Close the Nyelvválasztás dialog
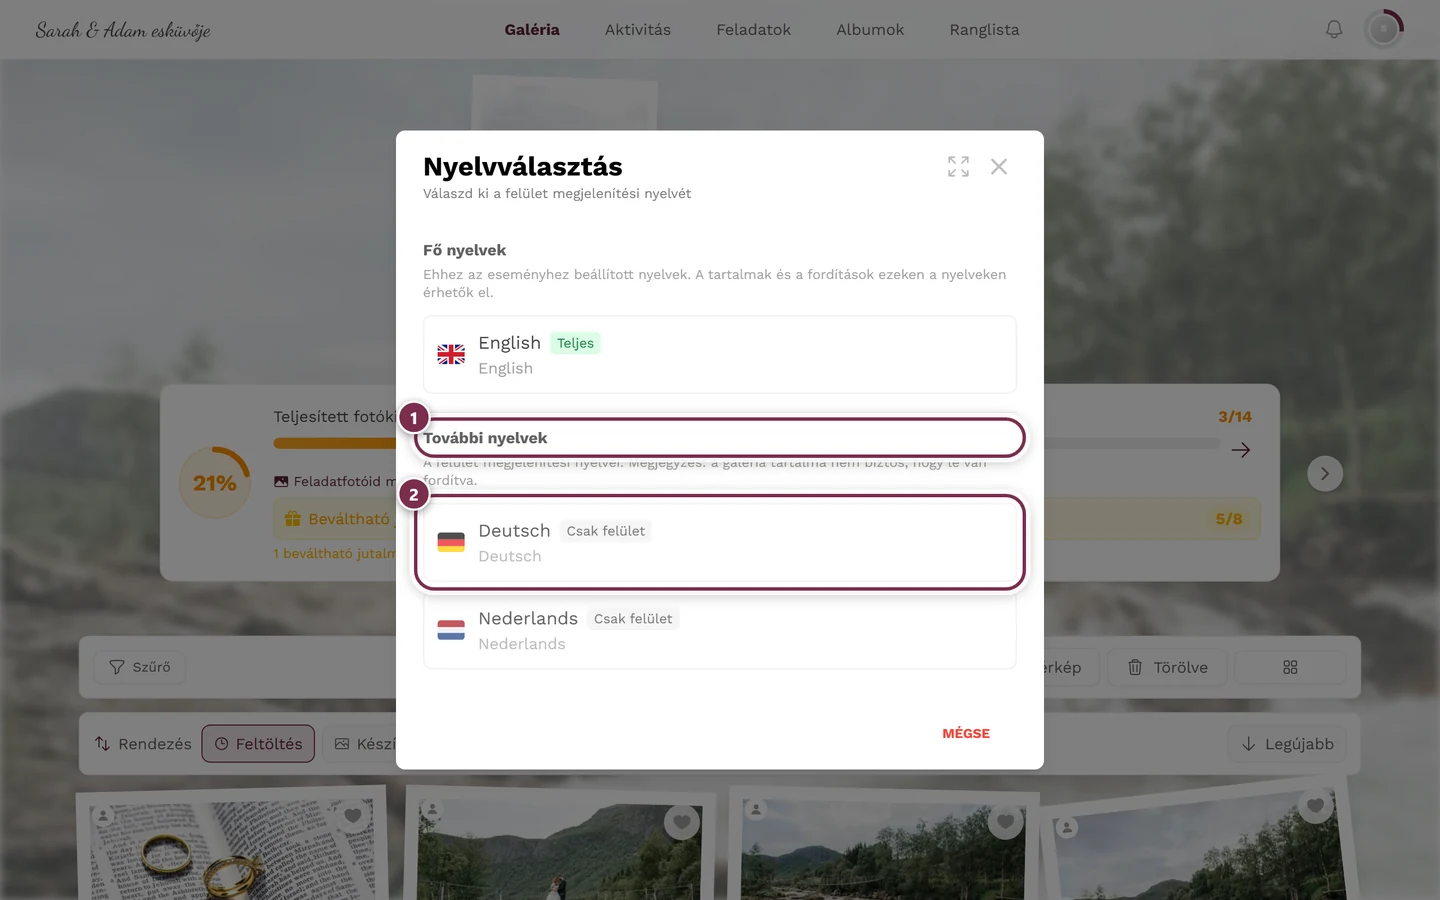The height and width of the screenshot is (900, 1440). point(999,167)
